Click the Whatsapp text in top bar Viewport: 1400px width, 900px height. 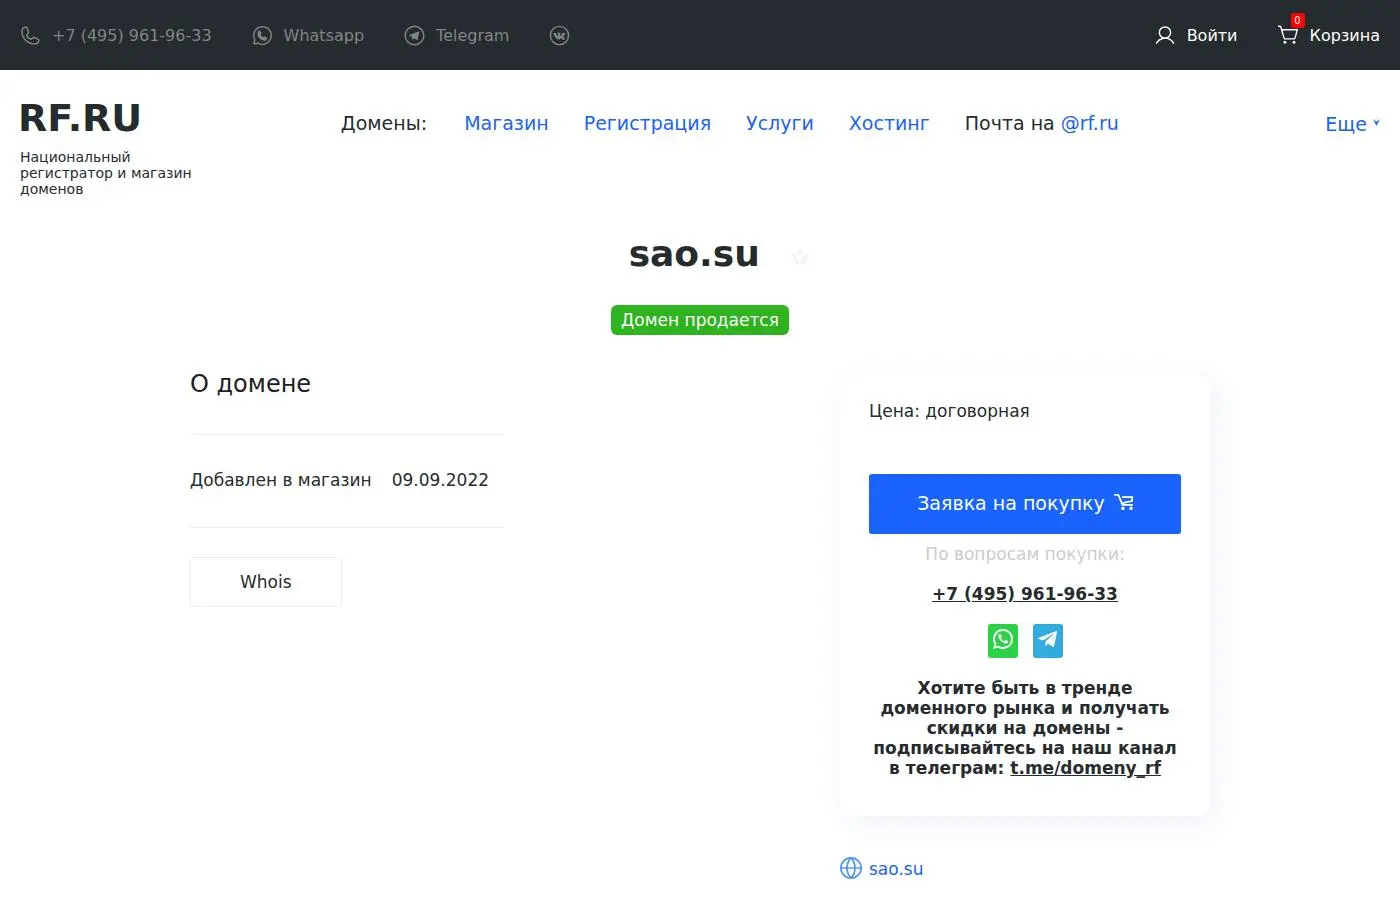click(x=324, y=36)
